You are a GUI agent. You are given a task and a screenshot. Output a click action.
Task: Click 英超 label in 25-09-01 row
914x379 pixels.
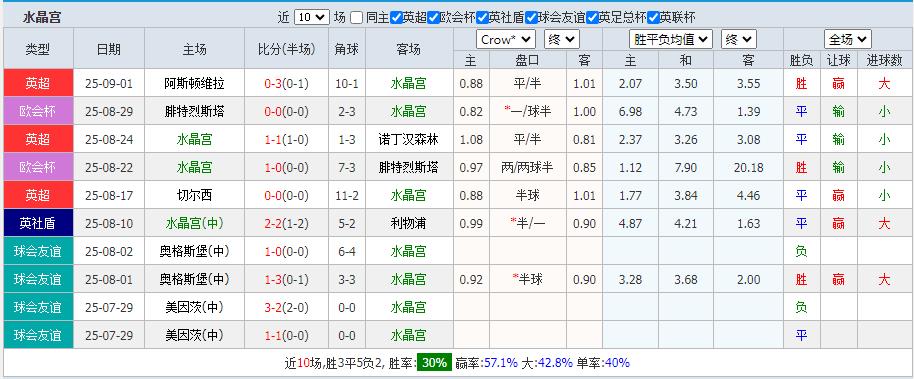(x=38, y=83)
